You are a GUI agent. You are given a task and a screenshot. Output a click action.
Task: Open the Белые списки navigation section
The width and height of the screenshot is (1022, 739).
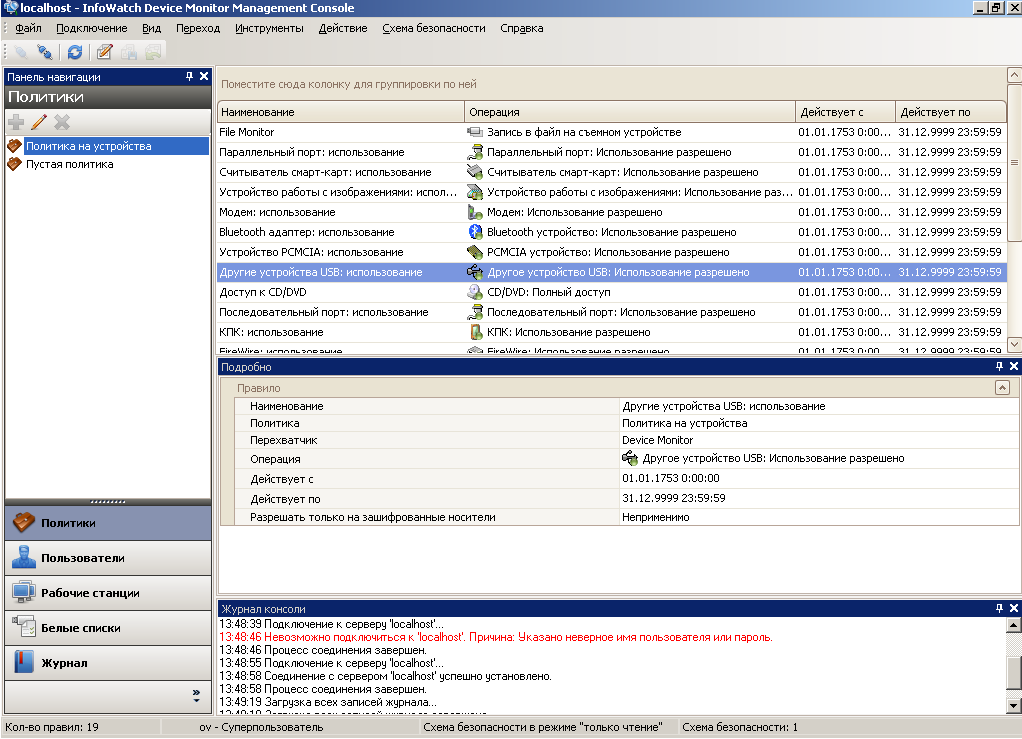pyautogui.click(x=80, y=628)
